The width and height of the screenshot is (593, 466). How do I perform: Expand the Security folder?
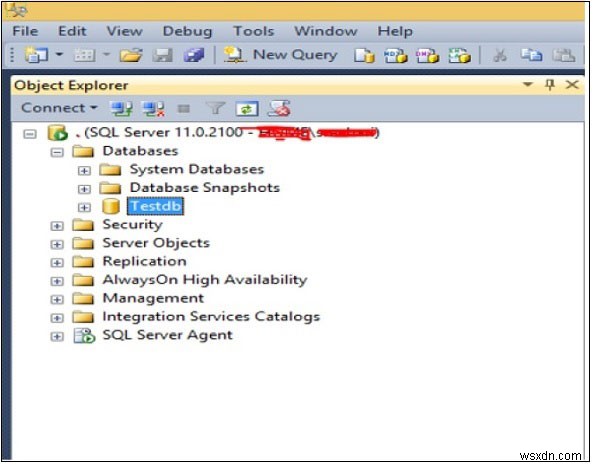coord(57,226)
